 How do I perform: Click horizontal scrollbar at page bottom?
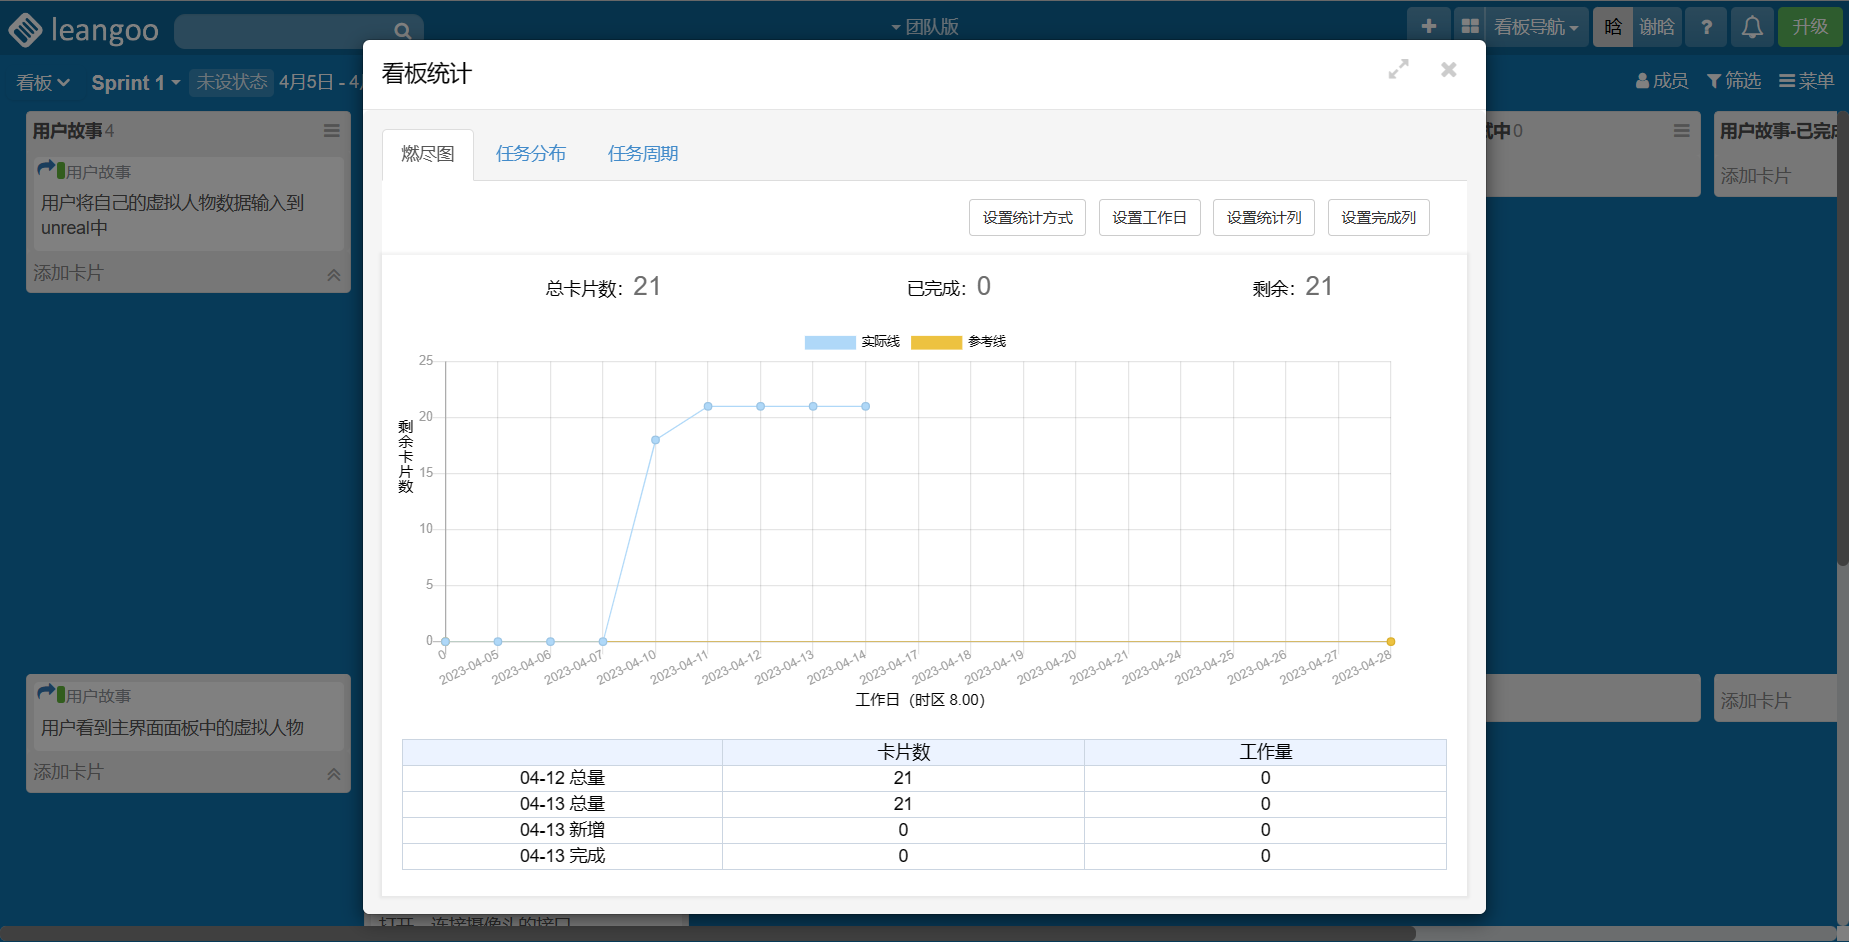(708, 934)
